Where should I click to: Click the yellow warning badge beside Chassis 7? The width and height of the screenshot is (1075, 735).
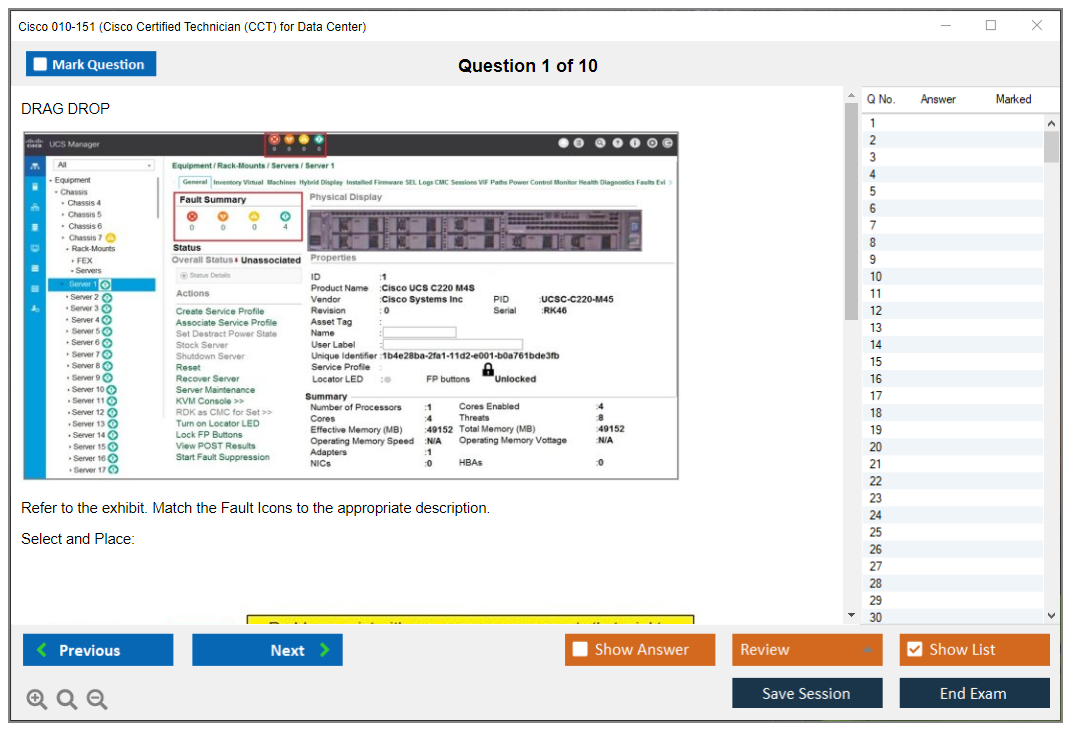(x=111, y=238)
